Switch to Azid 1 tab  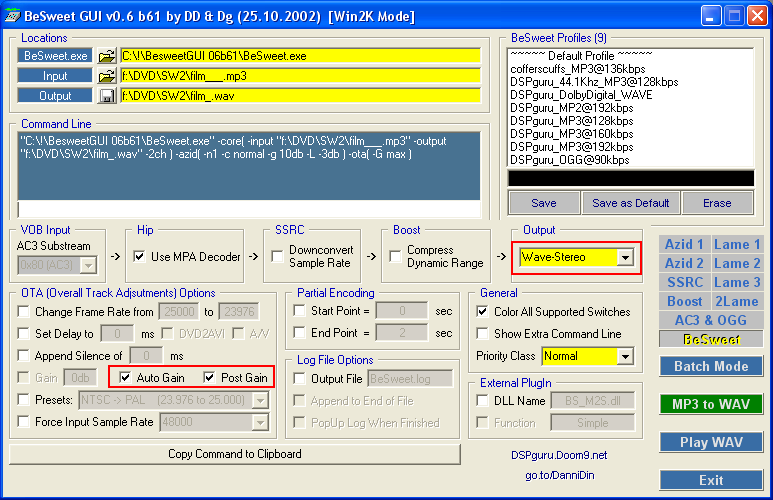click(x=684, y=245)
